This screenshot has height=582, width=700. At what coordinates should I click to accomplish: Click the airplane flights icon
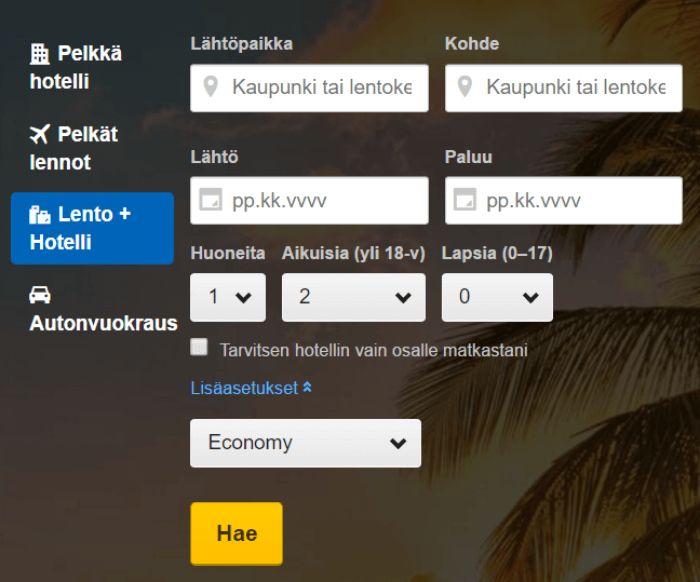pyautogui.click(x=40, y=134)
